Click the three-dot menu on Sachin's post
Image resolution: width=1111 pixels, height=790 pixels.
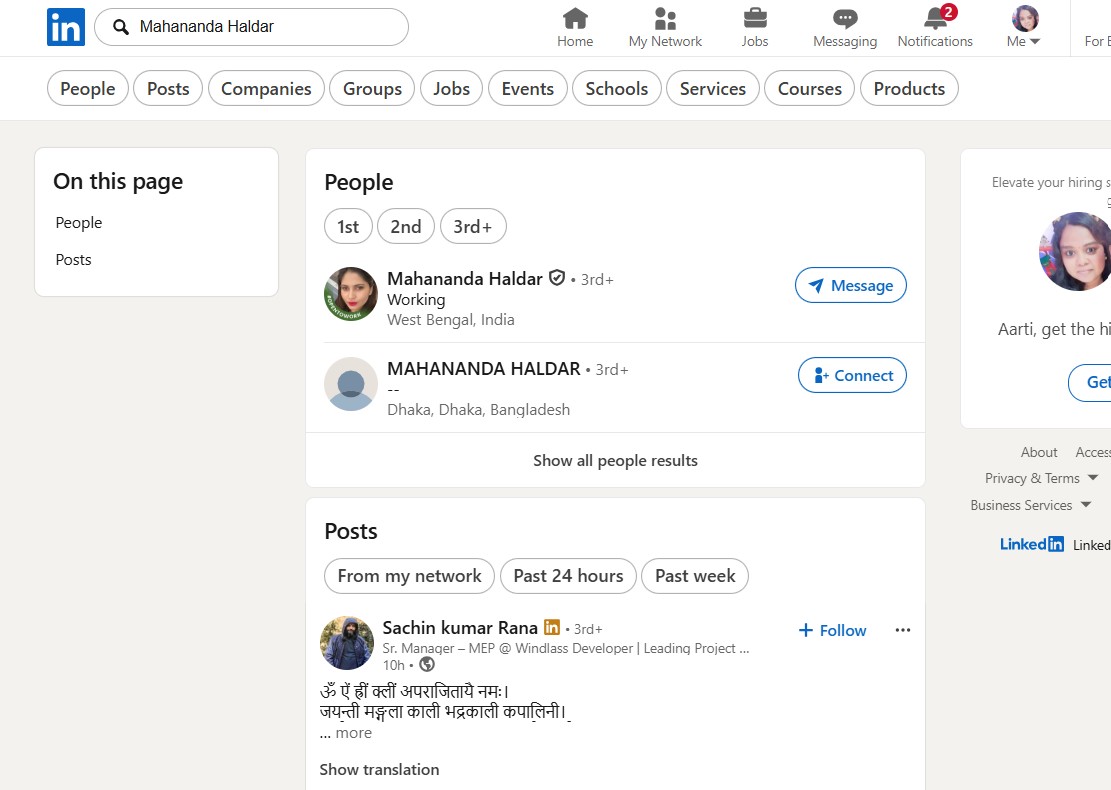tap(903, 630)
